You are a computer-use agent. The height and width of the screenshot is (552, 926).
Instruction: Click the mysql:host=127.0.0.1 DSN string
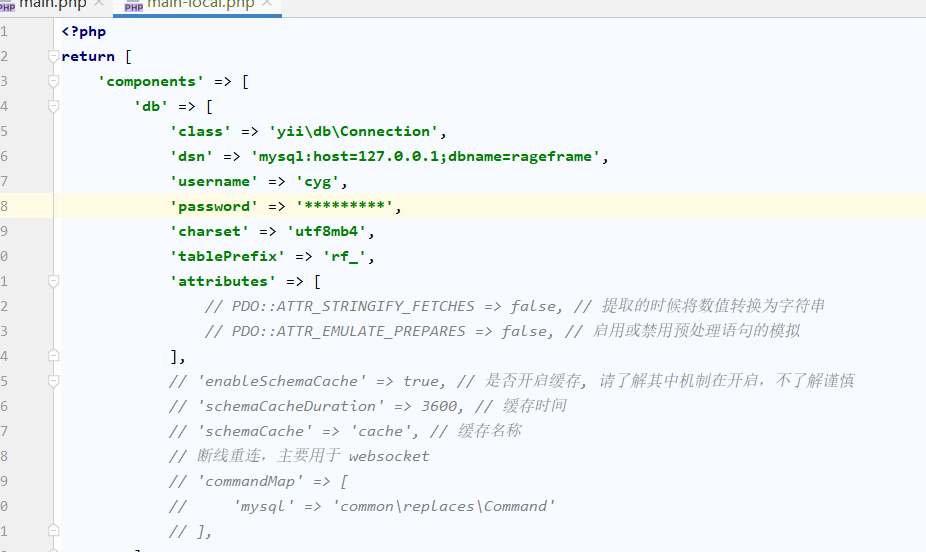pos(425,156)
